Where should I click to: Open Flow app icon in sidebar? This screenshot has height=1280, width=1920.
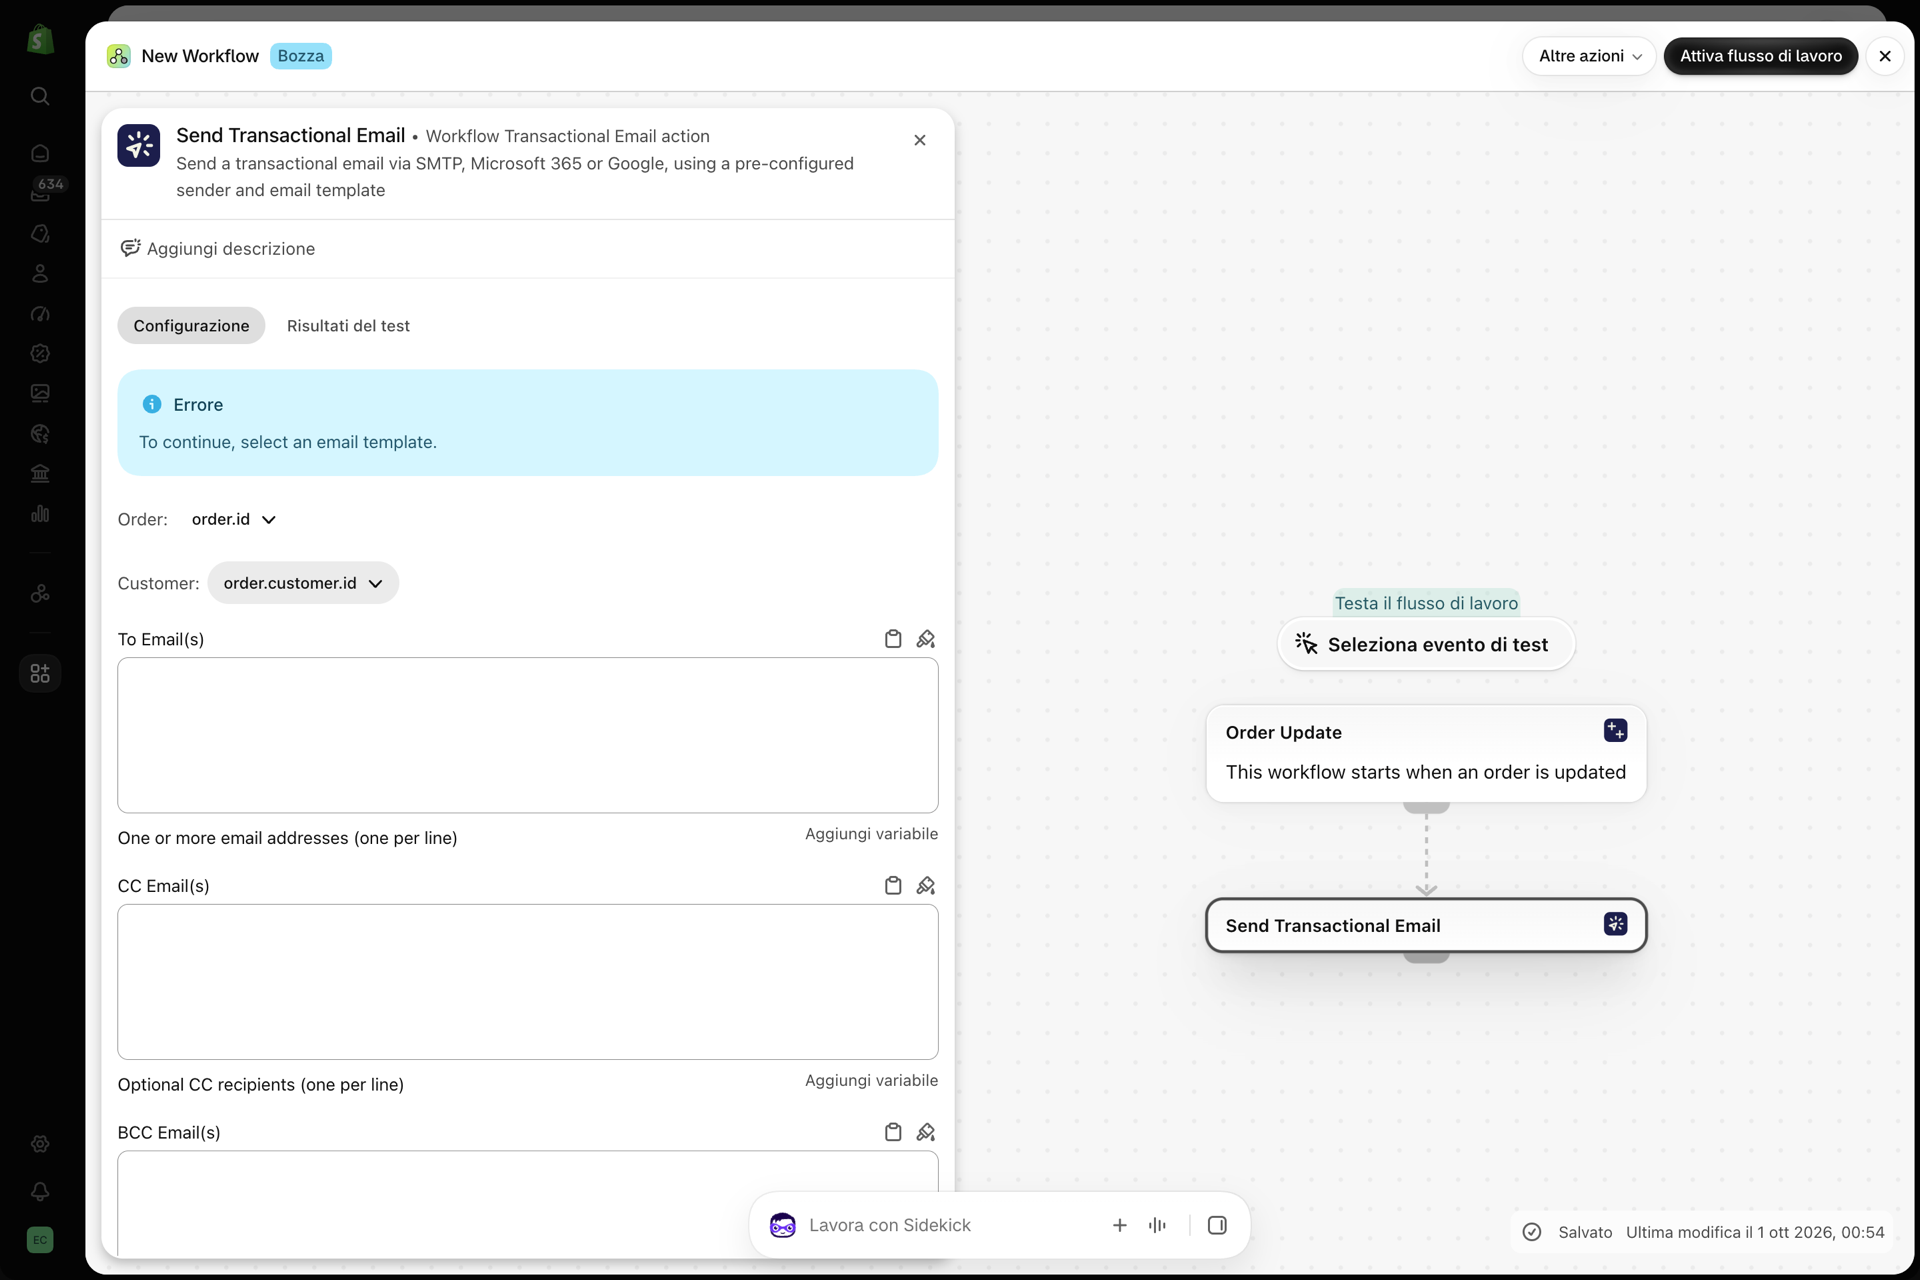coord(40,593)
